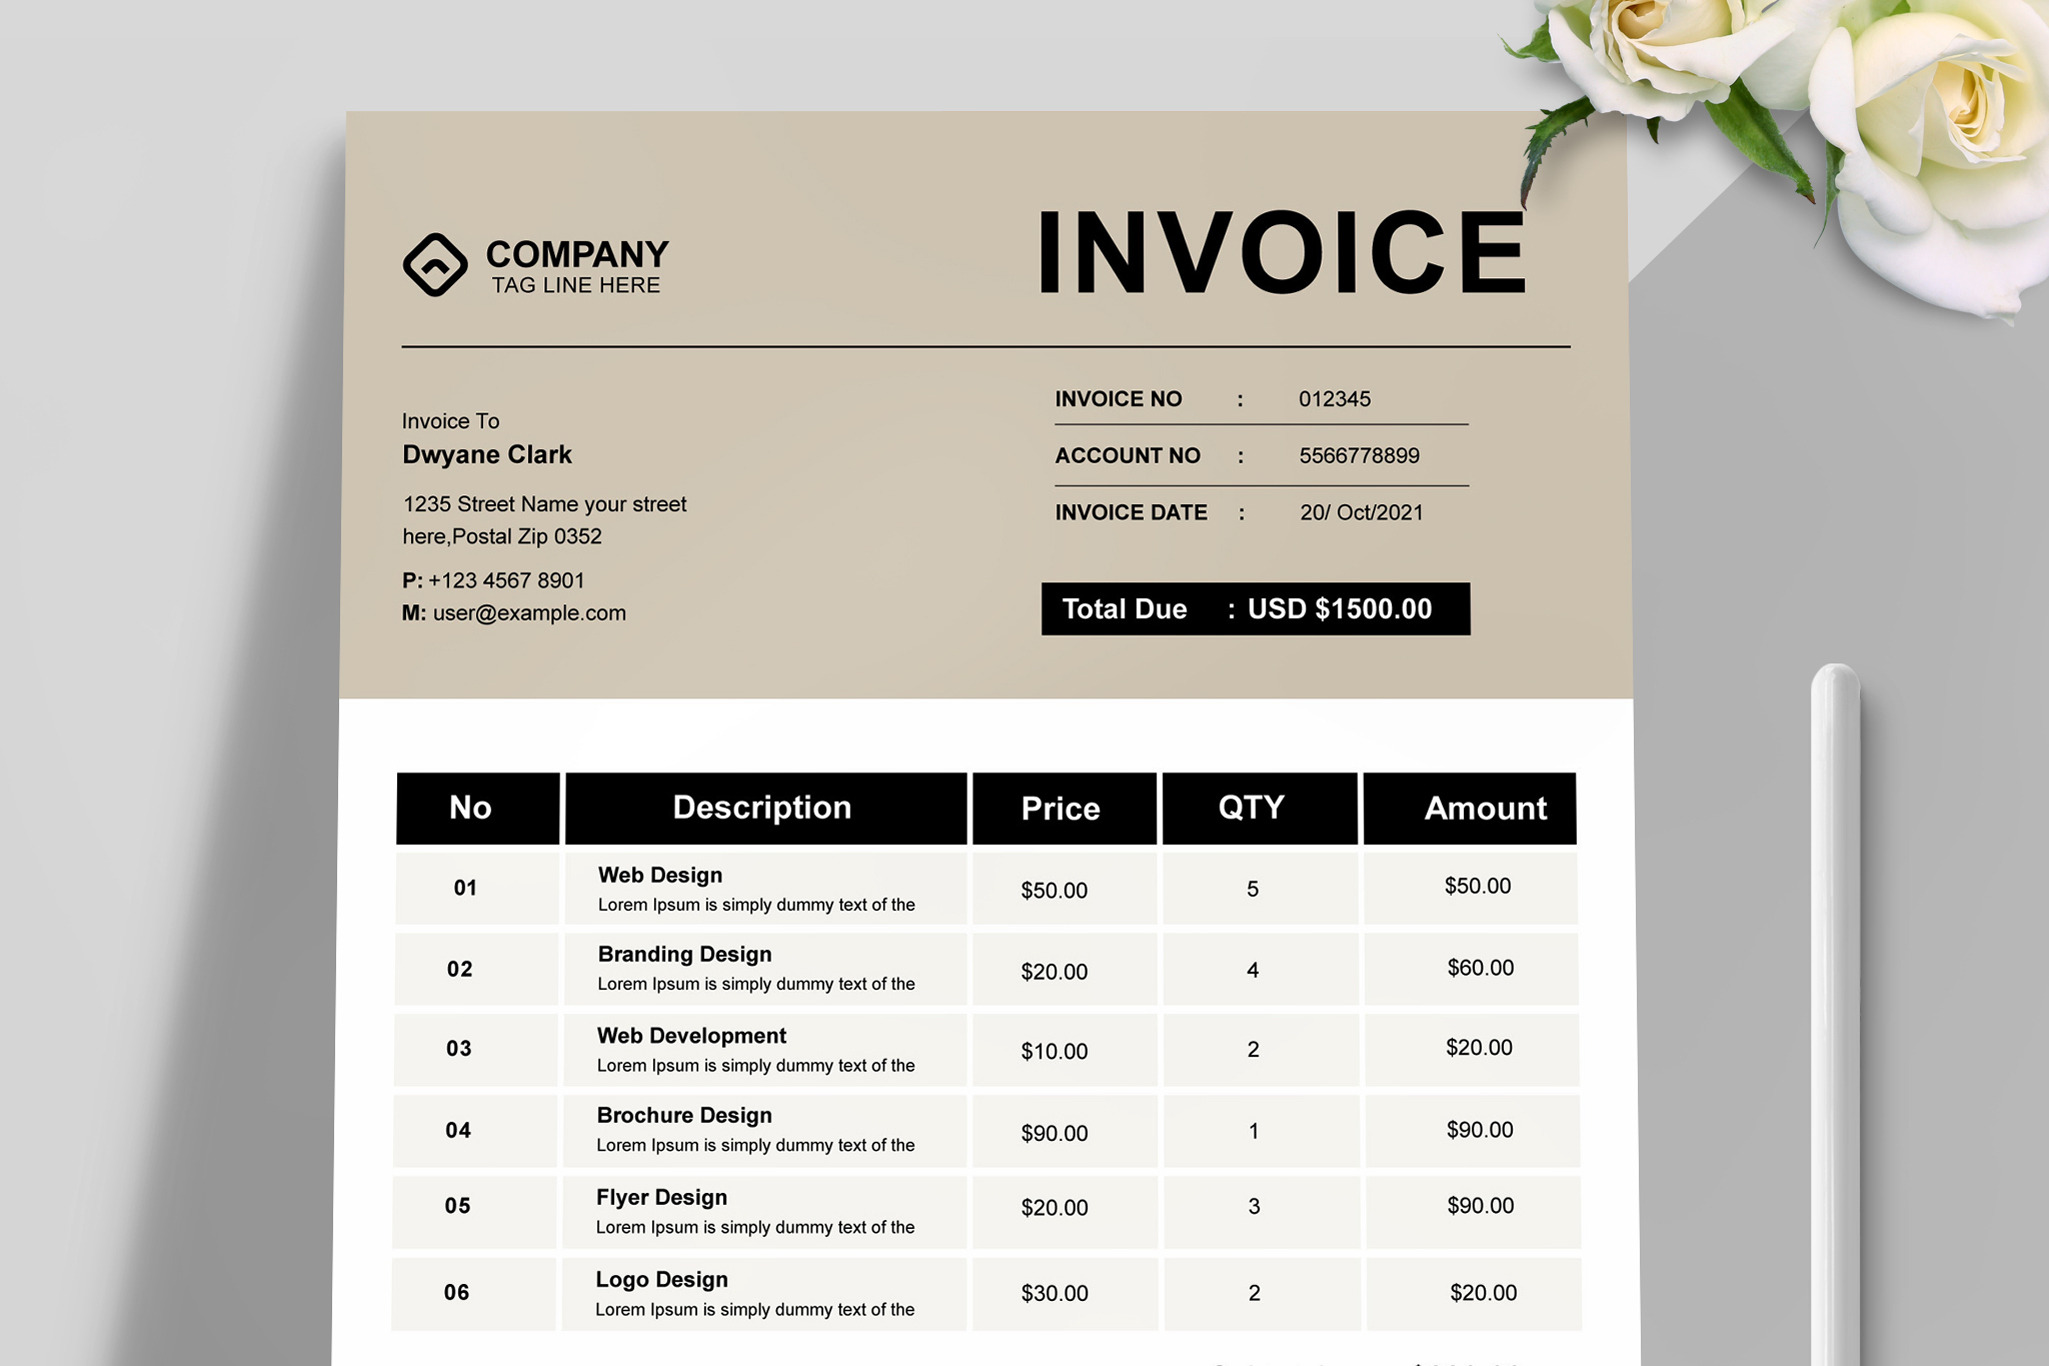Click the customer name Dwyane Clark
Image resolution: width=2049 pixels, height=1366 pixels.
(x=487, y=455)
